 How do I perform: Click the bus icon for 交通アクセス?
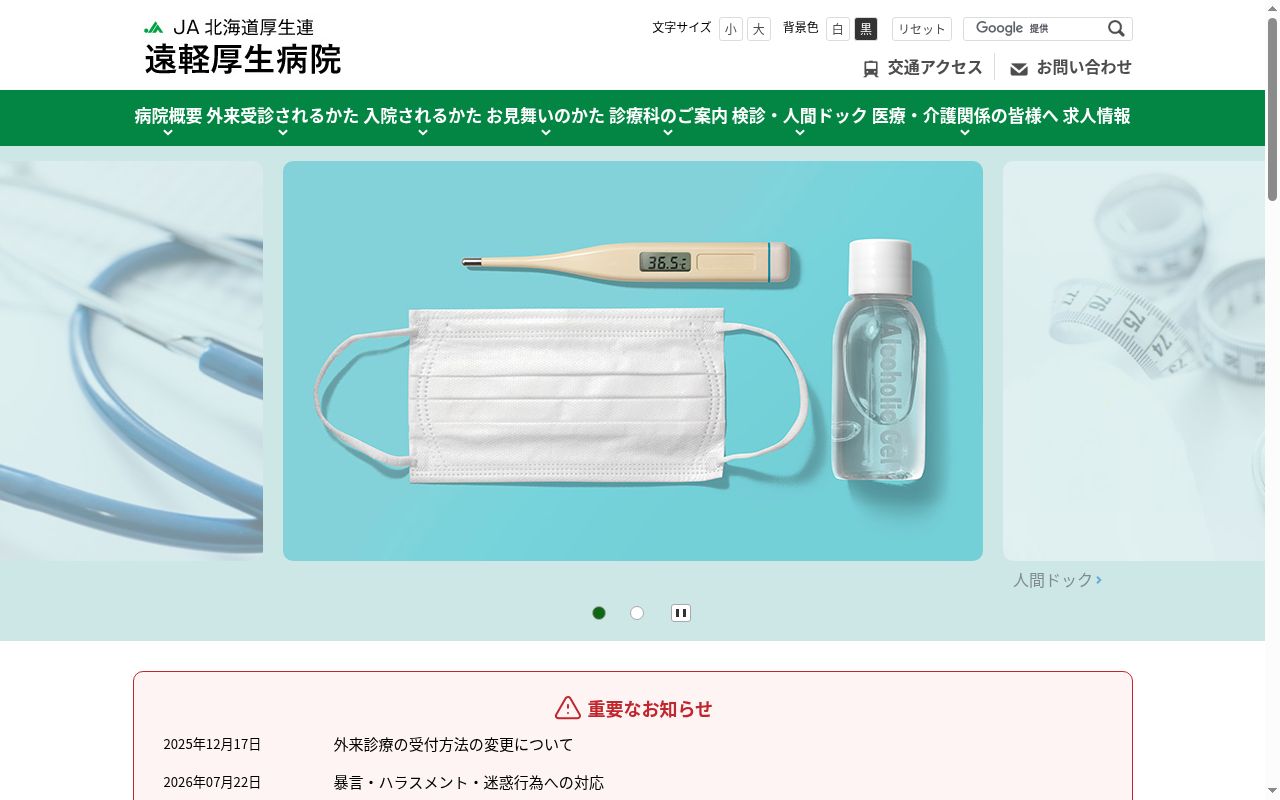point(871,68)
